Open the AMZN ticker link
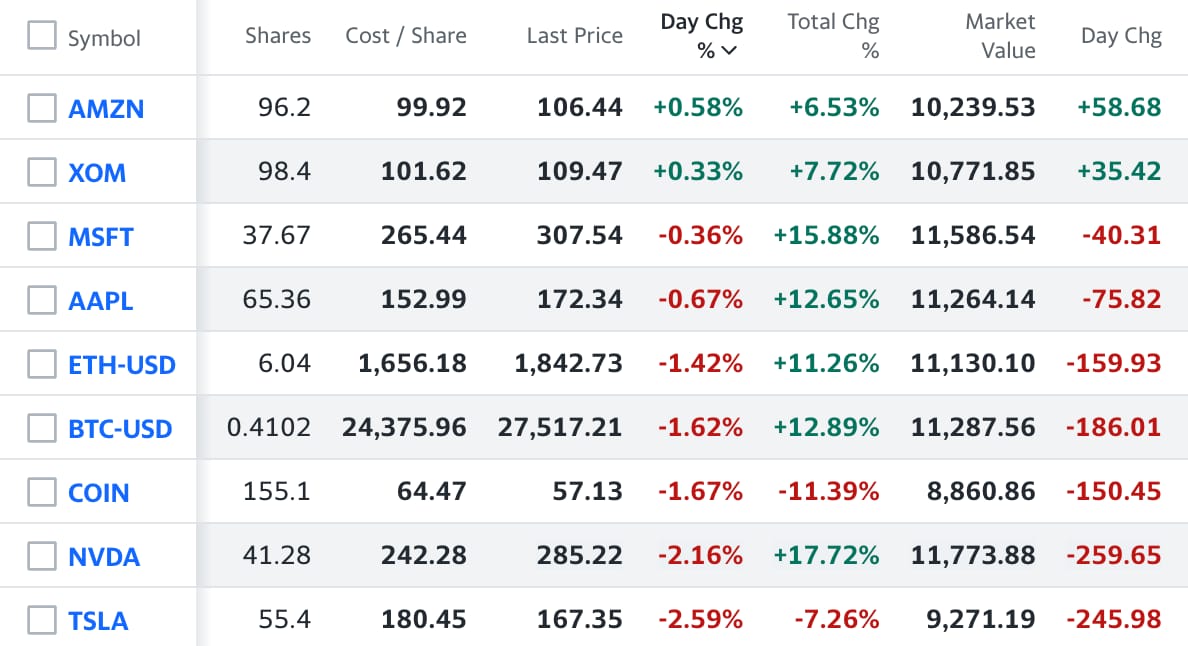This screenshot has width=1188, height=646. pyautogui.click(x=106, y=109)
